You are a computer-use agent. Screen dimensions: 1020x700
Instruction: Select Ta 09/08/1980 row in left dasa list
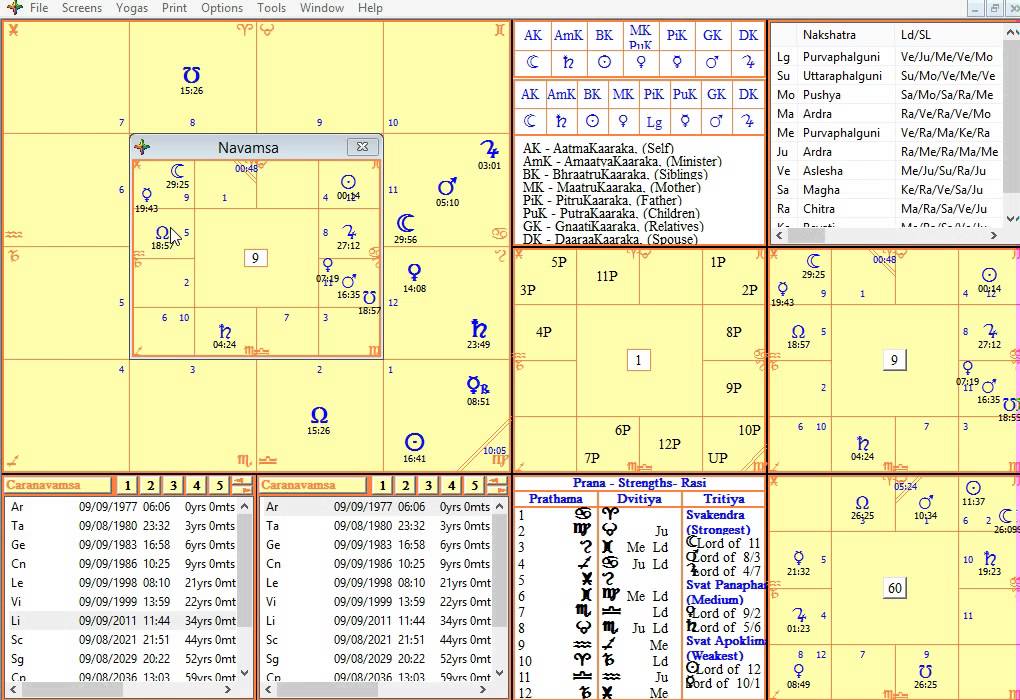point(122,526)
